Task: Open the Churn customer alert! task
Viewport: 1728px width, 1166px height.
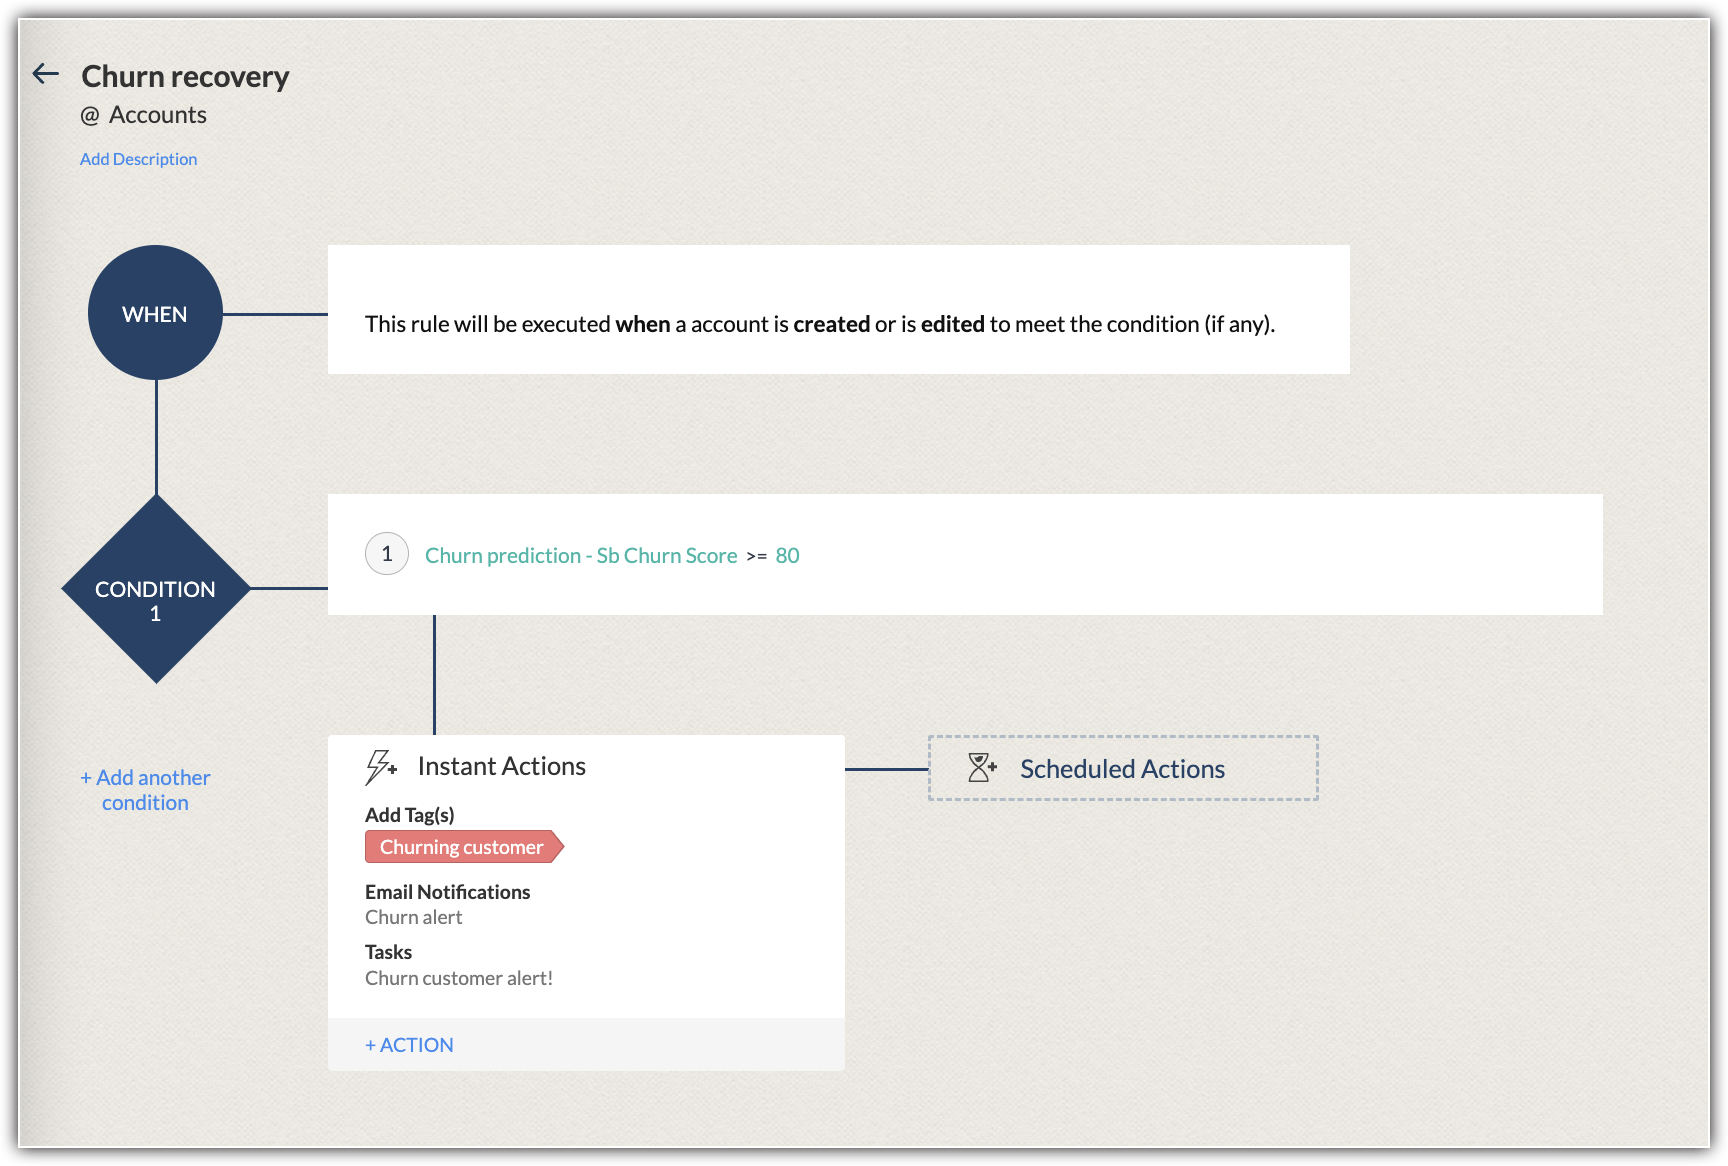Action: 459,978
